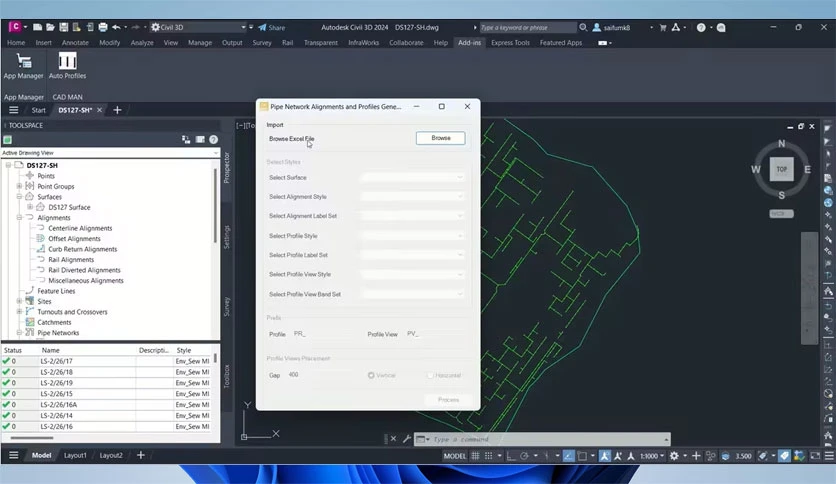
Task: Open the Select Alignment Label Set dropdown
Action: point(412,216)
